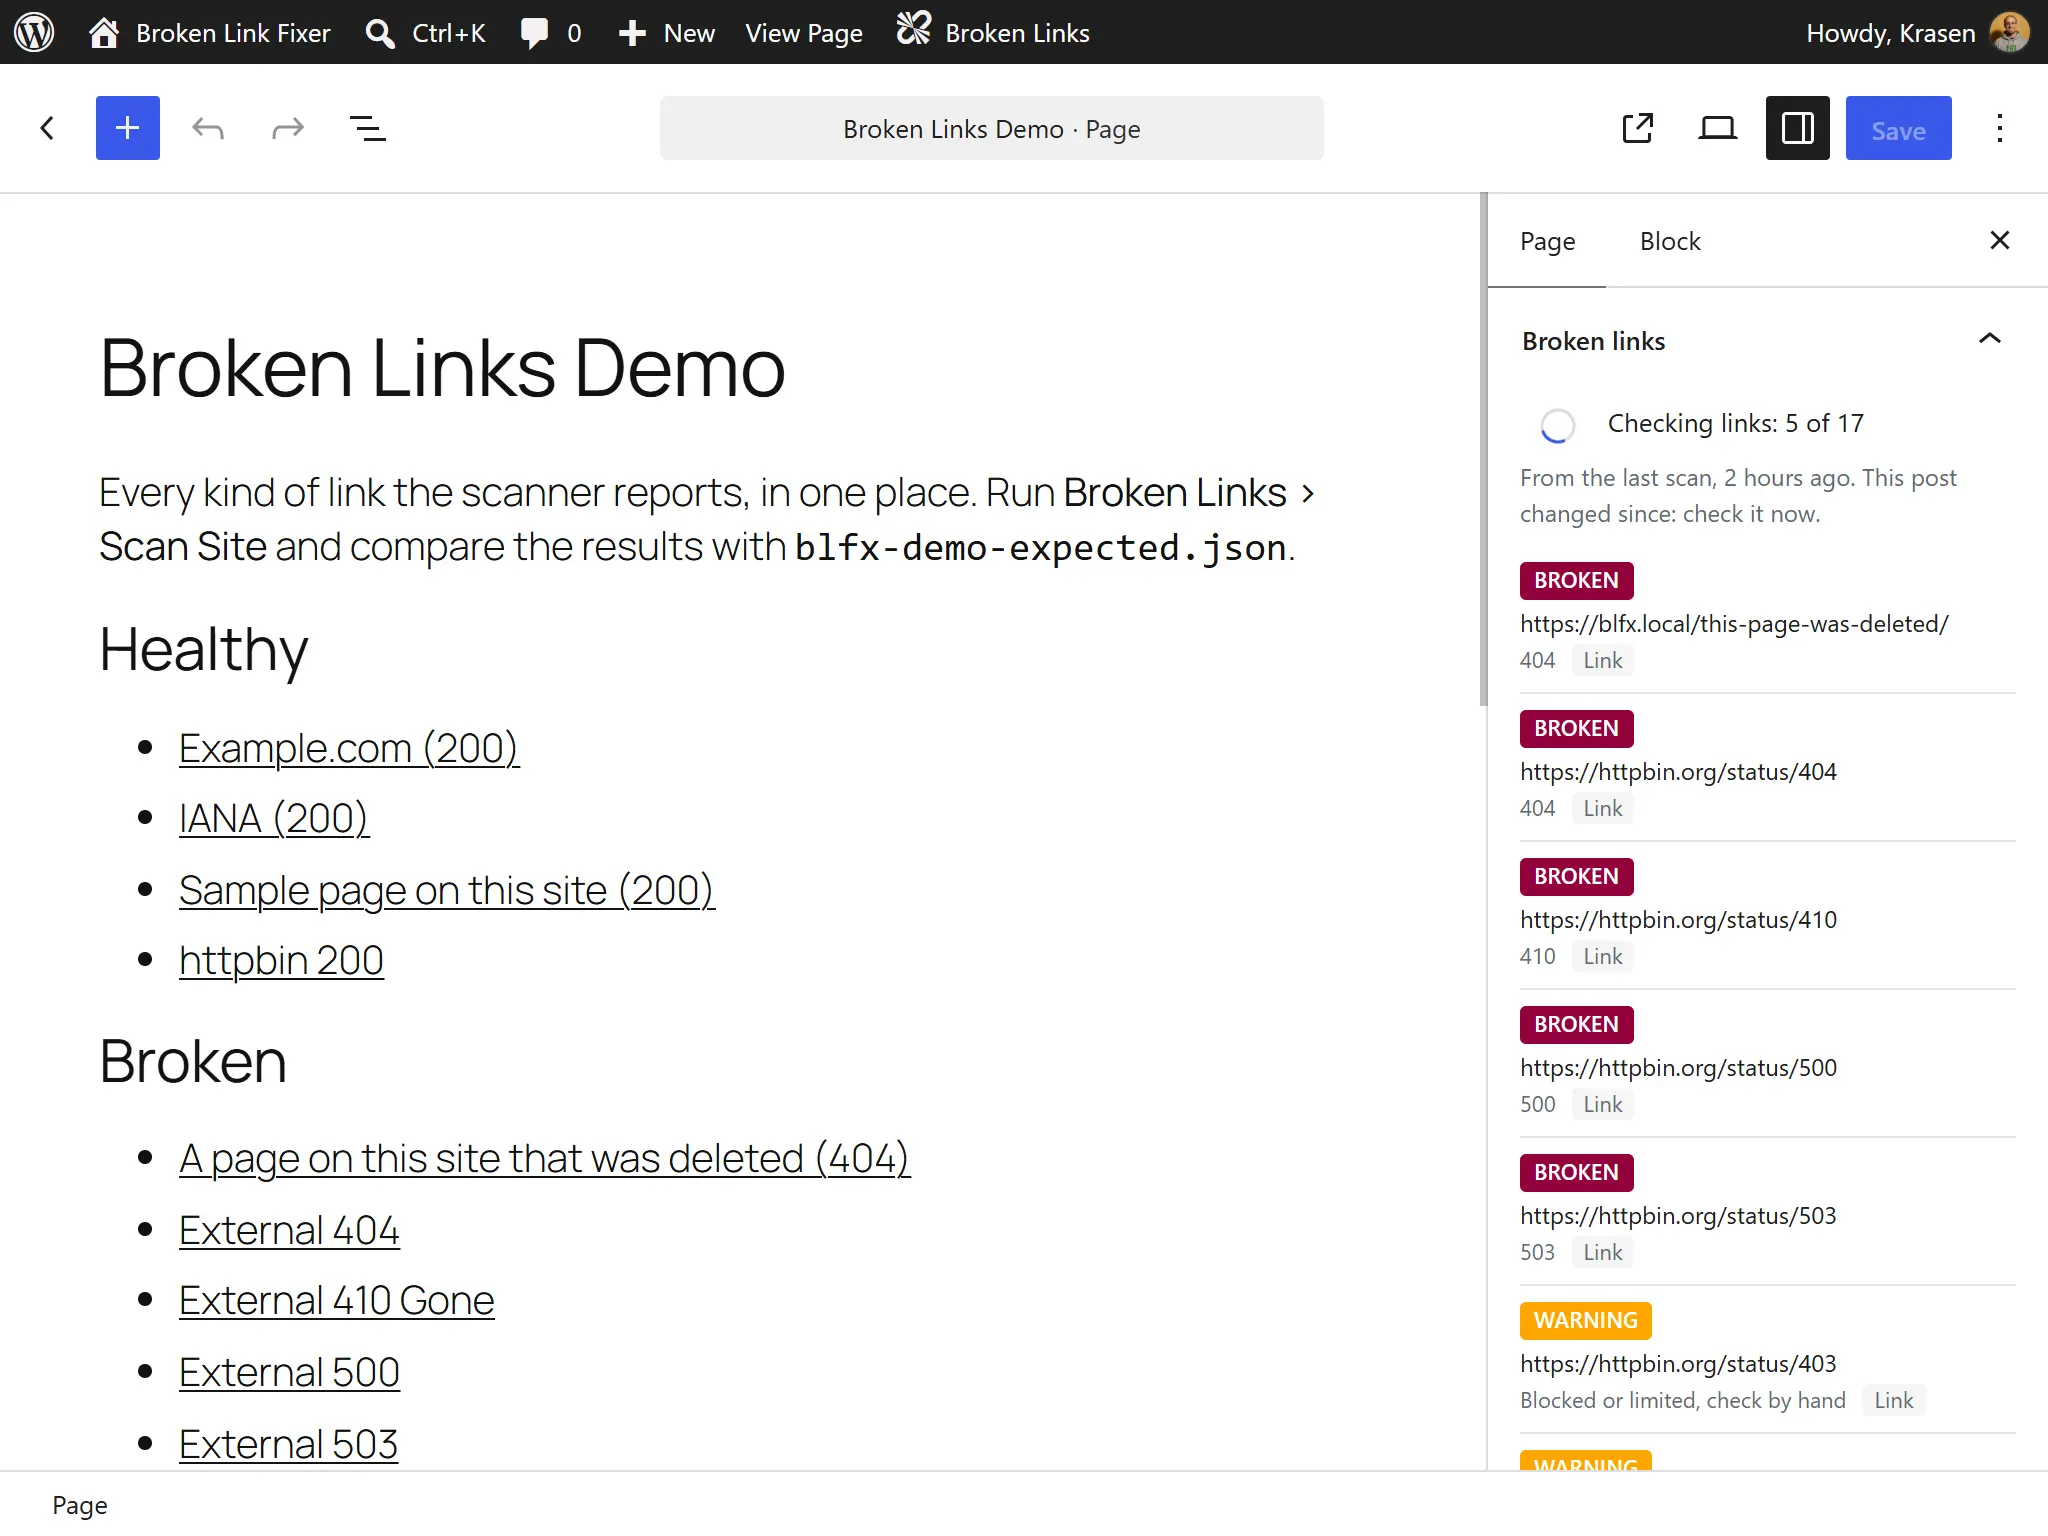This screenshot has width=2048, height=1536.
Task: Click httpbin status/410 URL in sidebar
Action: (x=1678, y=920)
